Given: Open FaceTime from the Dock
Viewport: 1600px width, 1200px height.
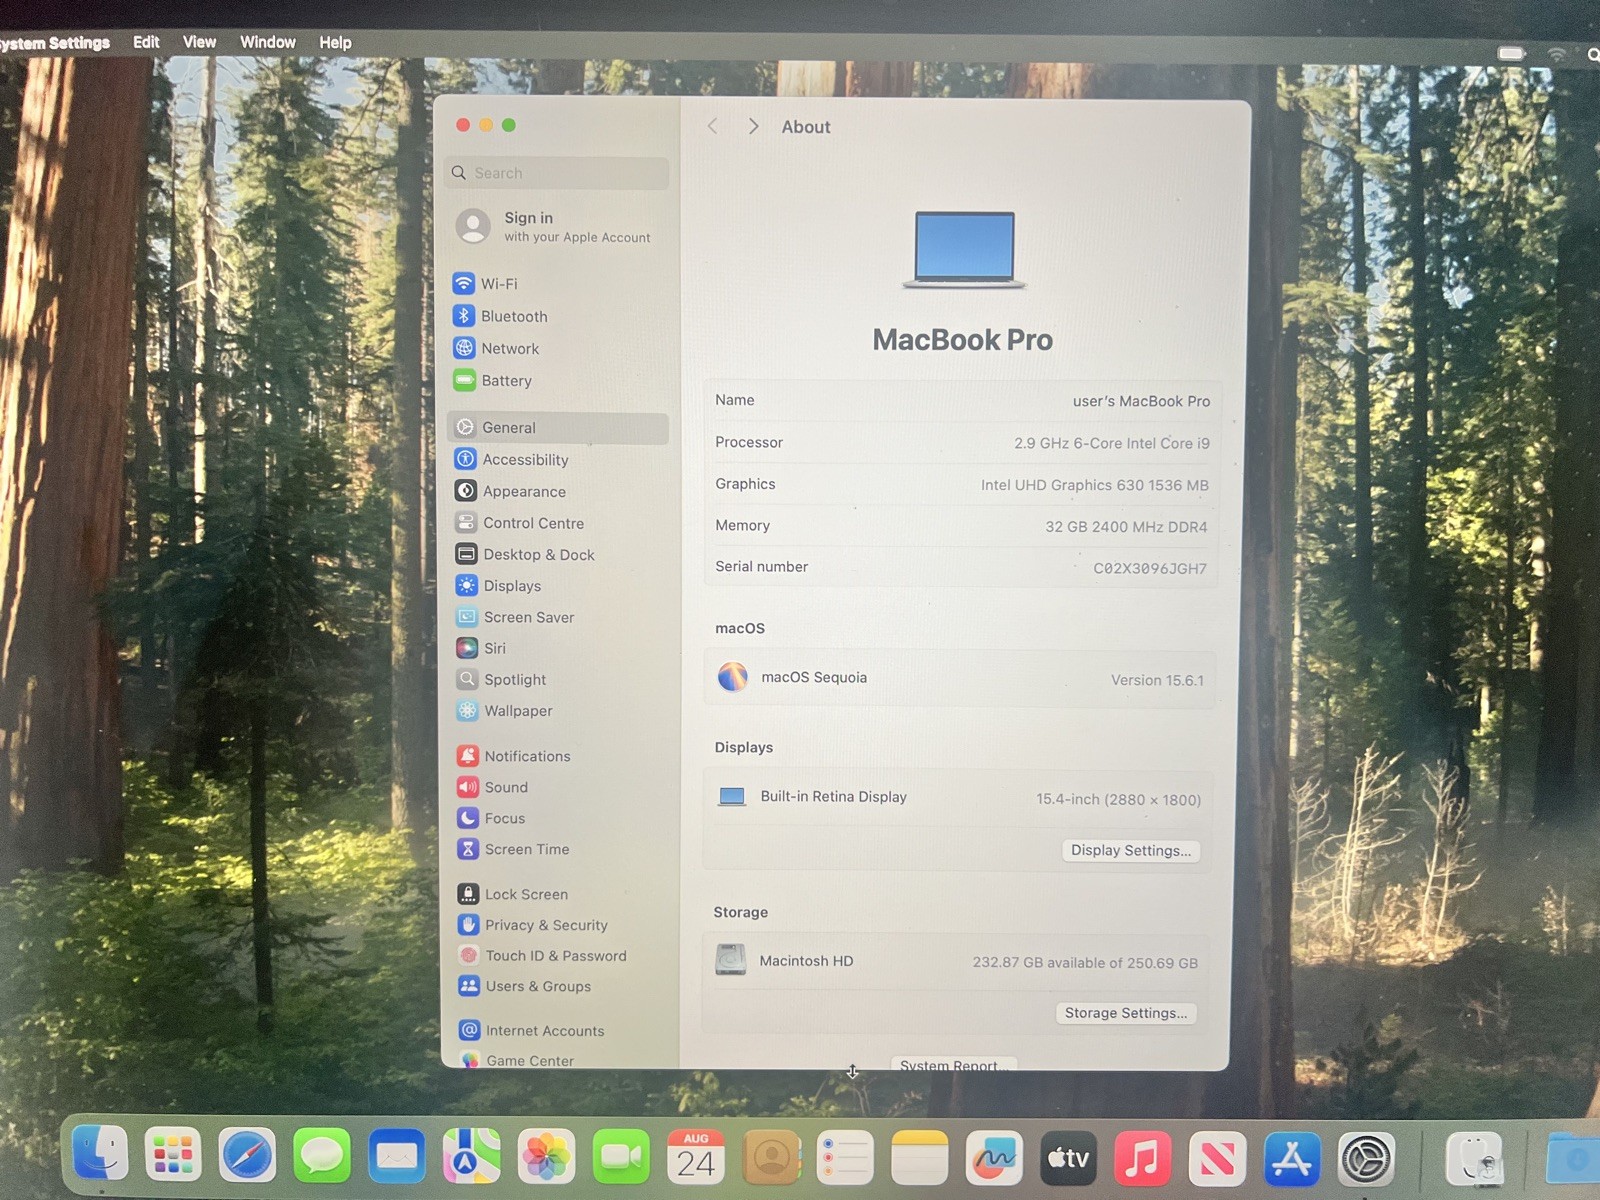Looking at the screenshot, I should [621, 1157].
